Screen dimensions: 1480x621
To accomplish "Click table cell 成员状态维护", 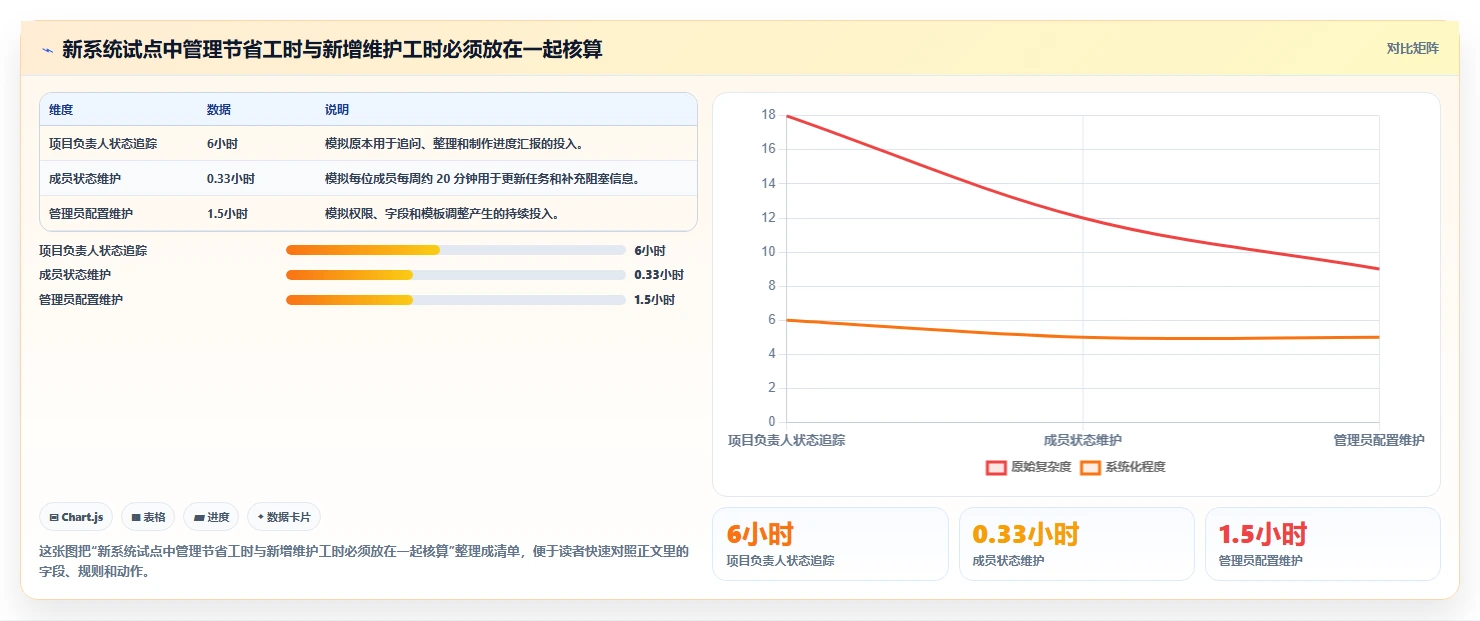I will pos(85,179).
